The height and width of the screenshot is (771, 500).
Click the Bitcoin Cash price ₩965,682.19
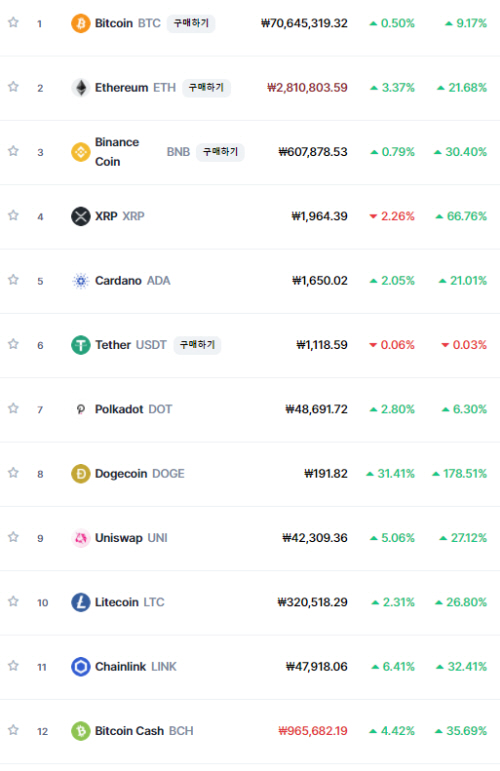pyautogui.click(x=313, y=731)
